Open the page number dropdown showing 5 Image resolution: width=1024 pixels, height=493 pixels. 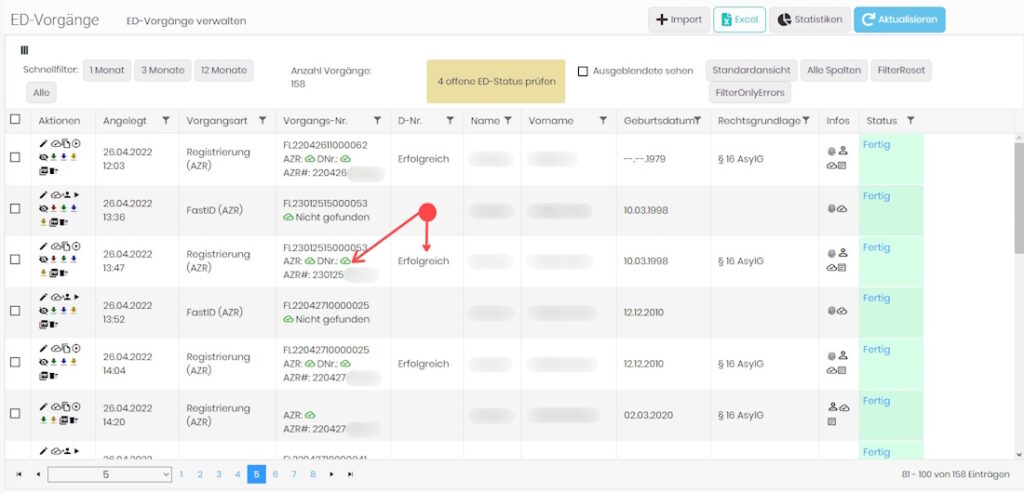(110, 474)
